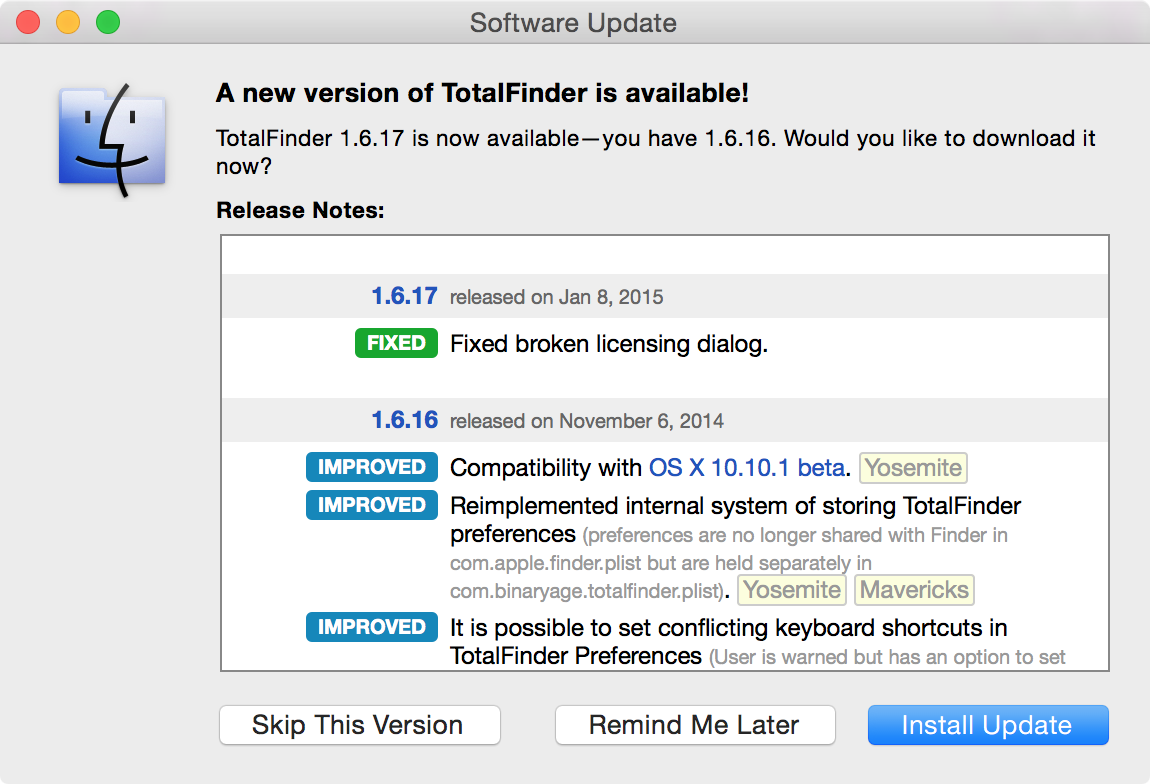Open the 1.6.16 version link

[x=404, y=420]
